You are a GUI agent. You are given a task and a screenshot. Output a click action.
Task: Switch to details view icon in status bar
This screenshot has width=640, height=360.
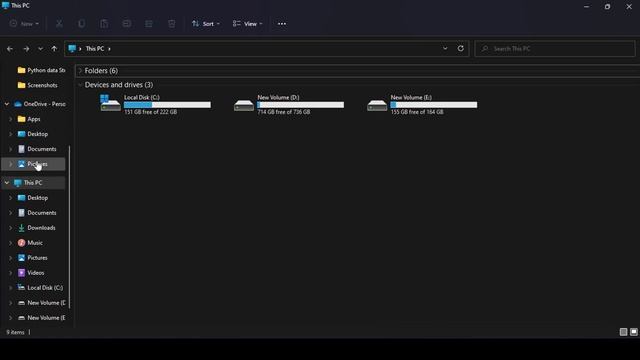click(x=623, y=332)
